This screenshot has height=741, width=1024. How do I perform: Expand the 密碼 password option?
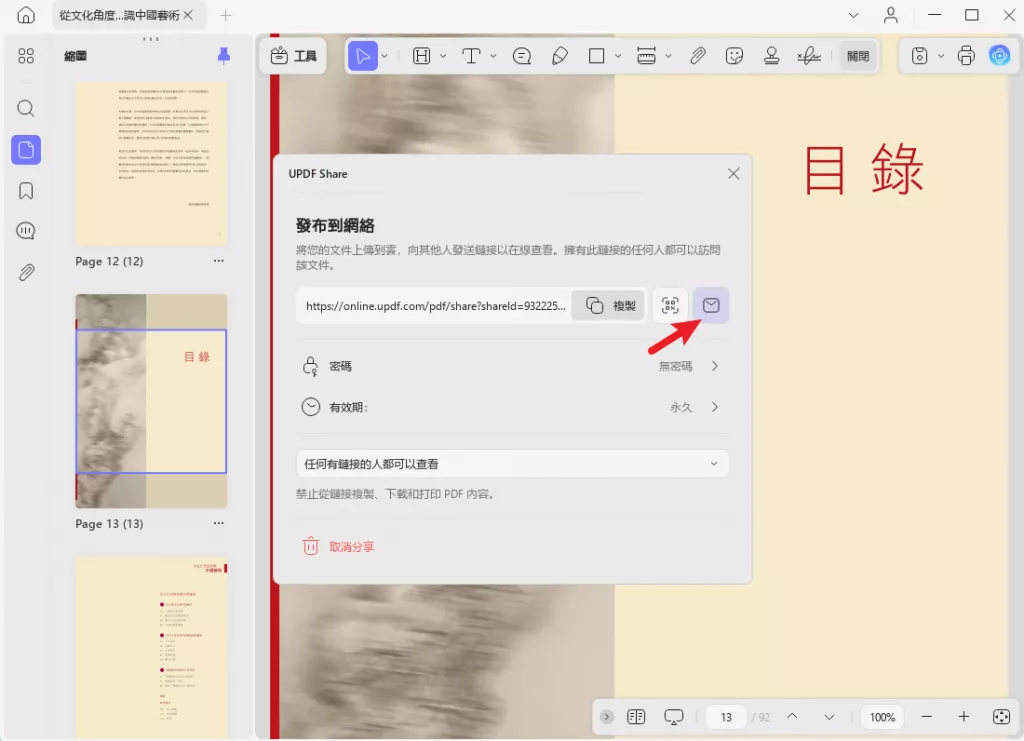click(713, 366)
